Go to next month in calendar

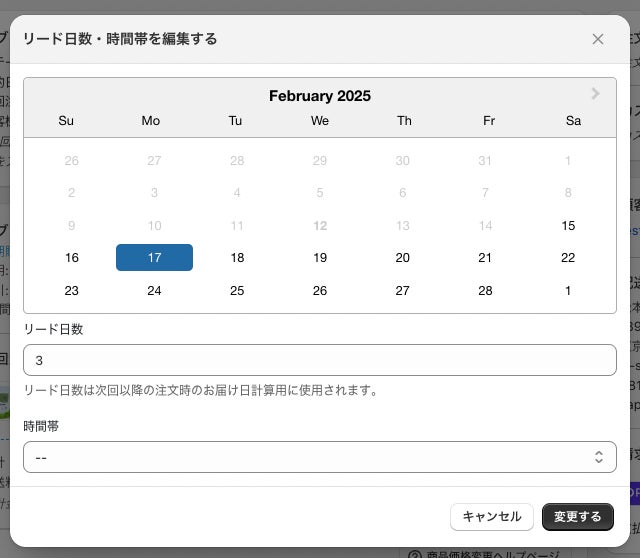click(596, 94)
